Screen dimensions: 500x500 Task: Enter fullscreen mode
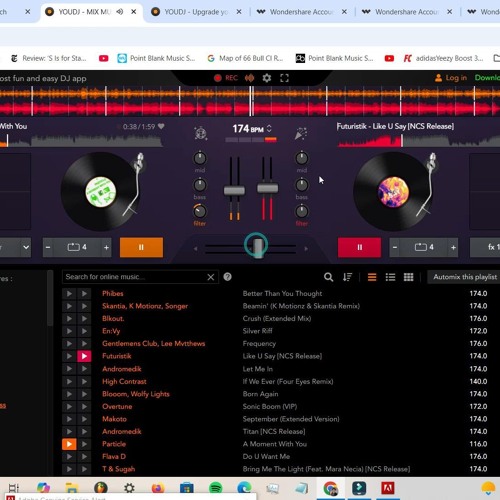[x=284, y=78]
